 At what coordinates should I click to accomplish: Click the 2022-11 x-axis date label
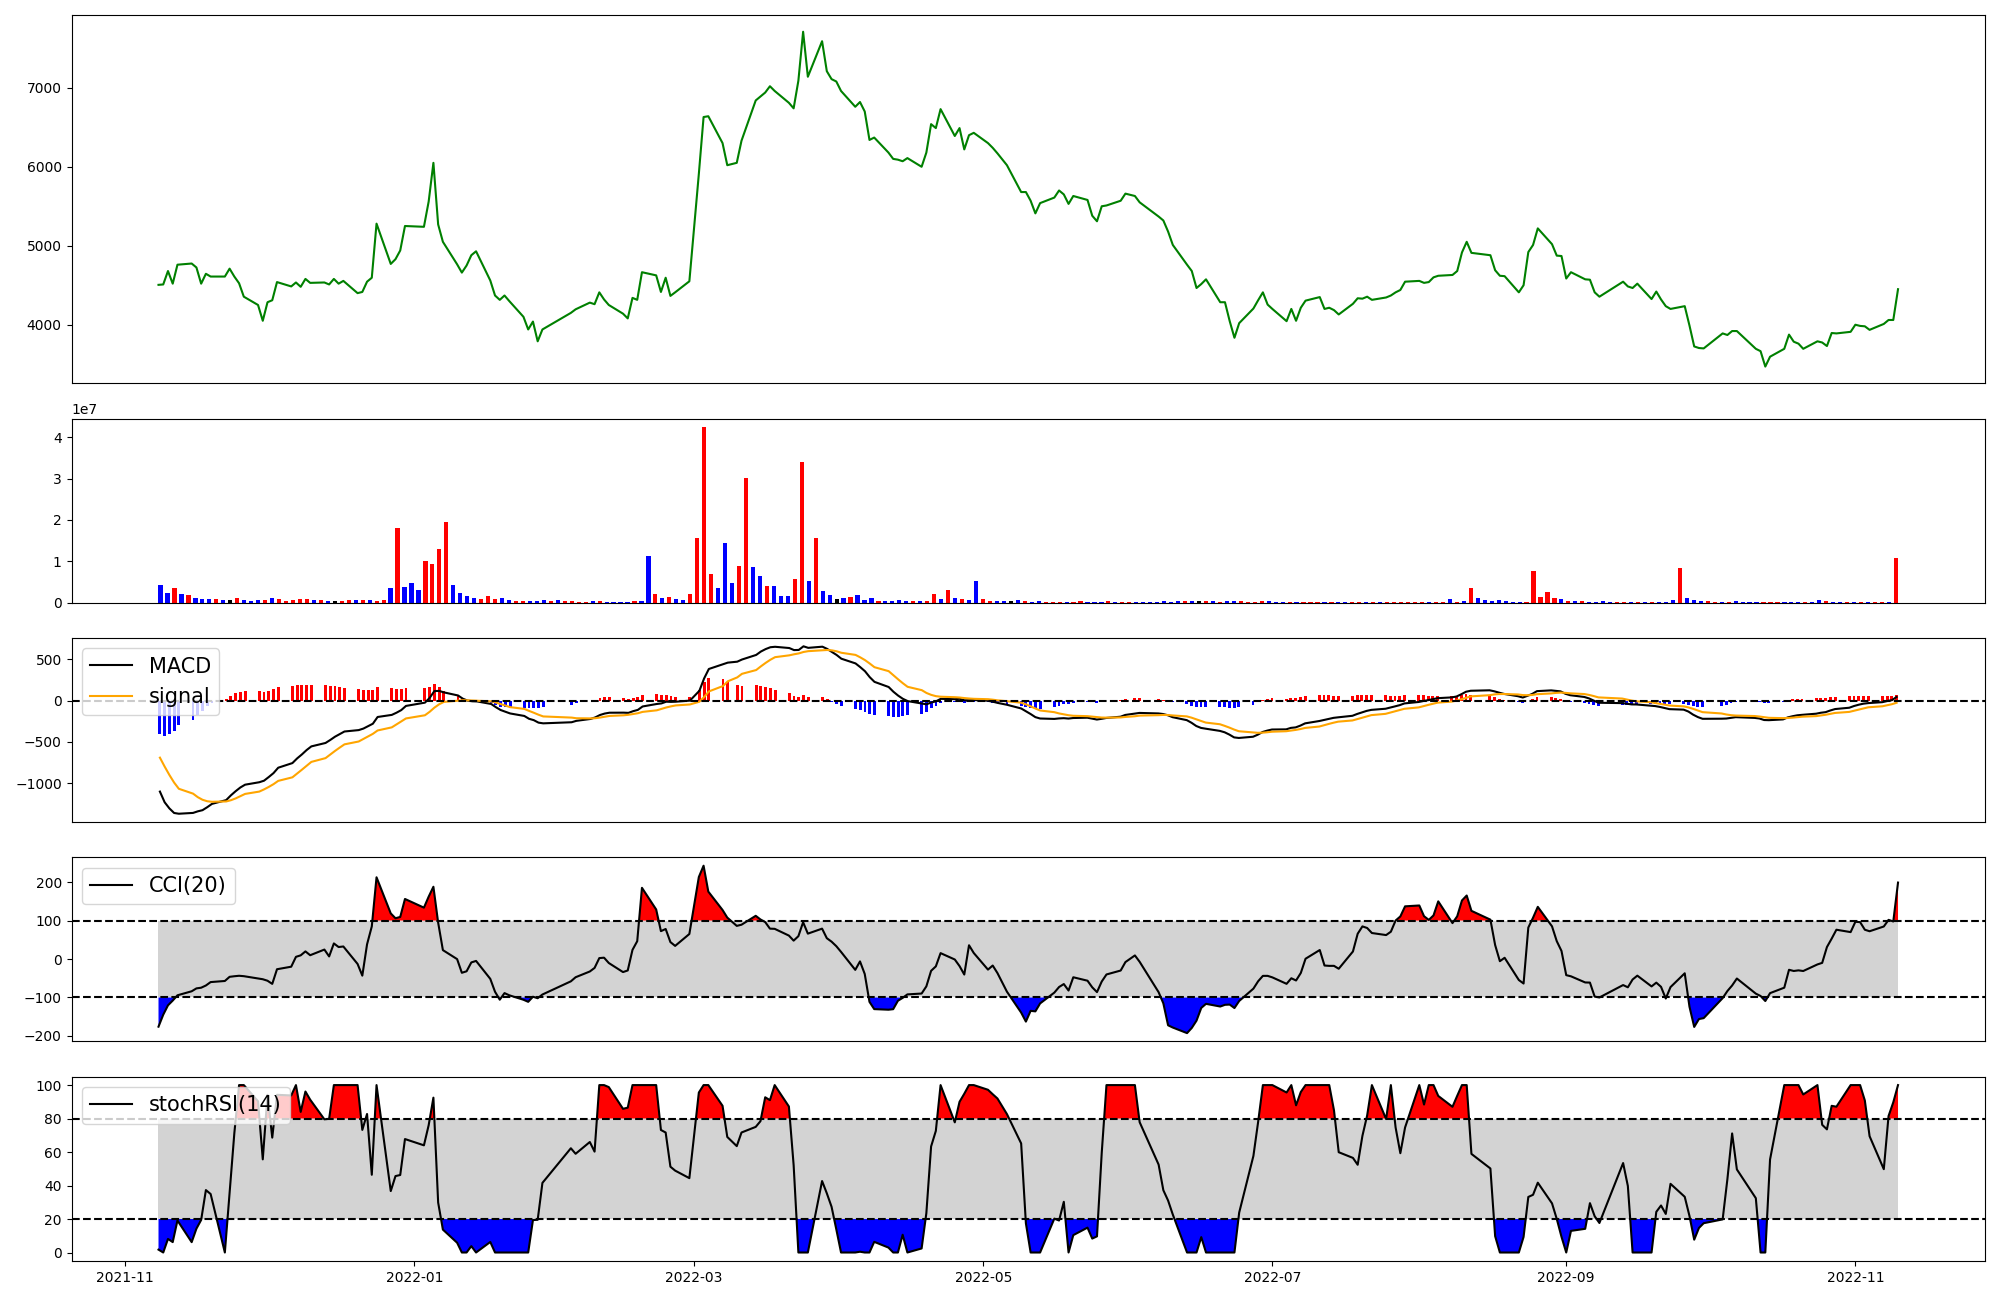click(x=1855, y=1277)
